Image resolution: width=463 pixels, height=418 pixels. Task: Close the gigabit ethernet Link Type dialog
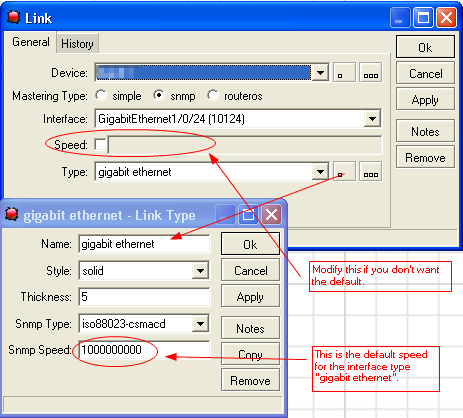tap(271, 214)
